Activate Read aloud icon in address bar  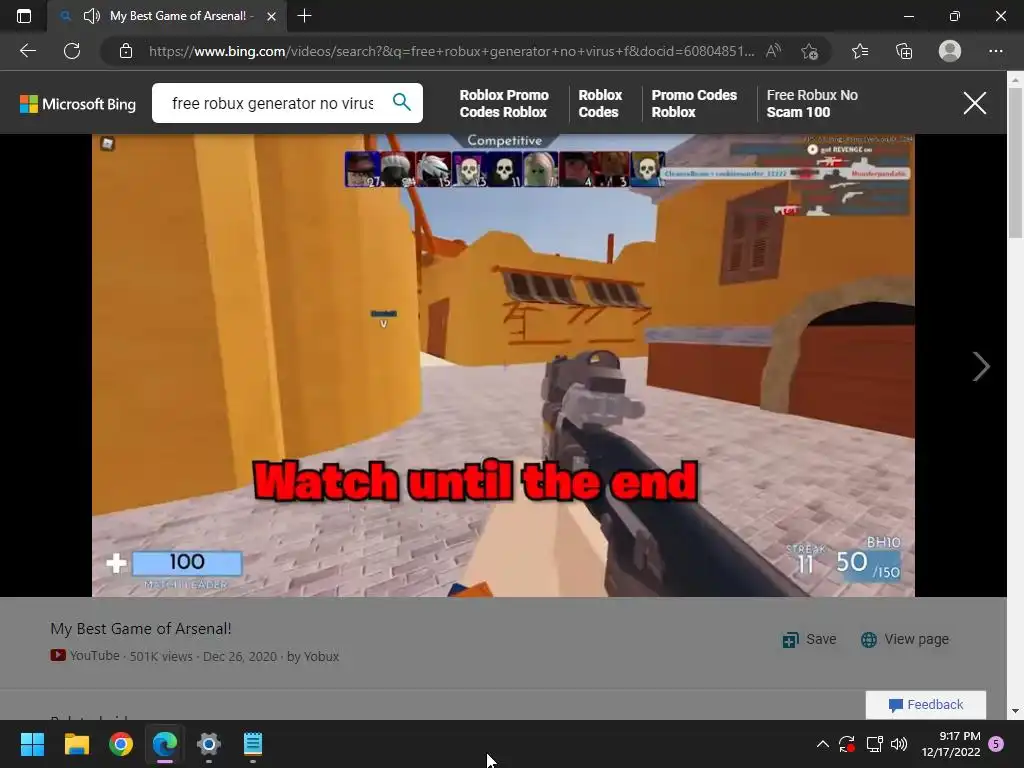[773, 51]
